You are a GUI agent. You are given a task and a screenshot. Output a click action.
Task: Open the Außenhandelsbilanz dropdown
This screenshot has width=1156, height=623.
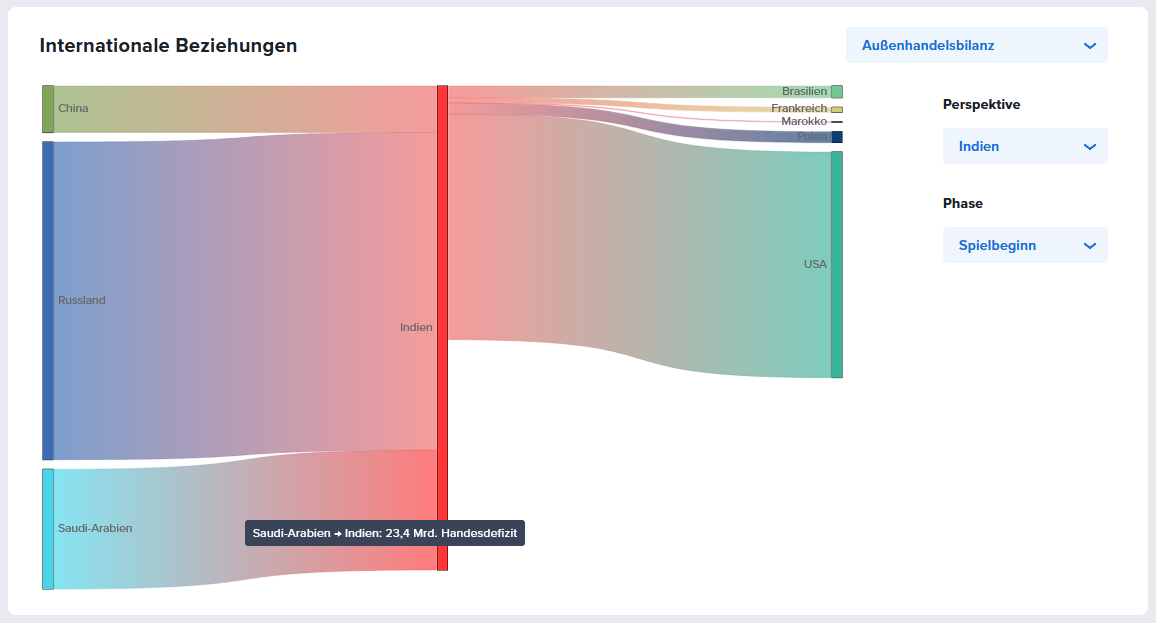coord(976,45)
